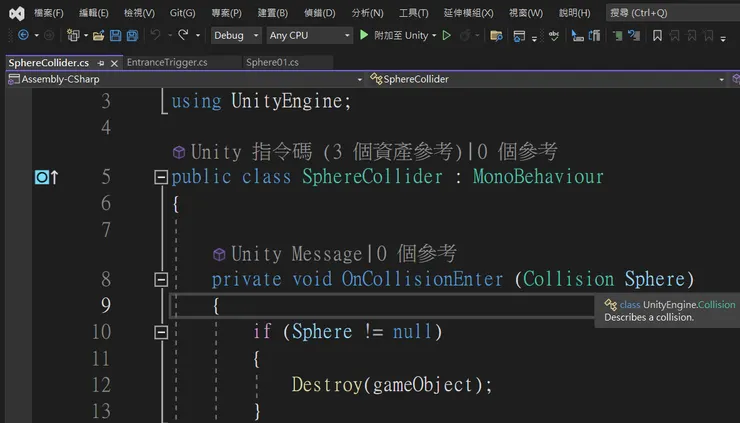Viewport: 740px width, 423px height.
Task: Focus the 搜尋 (Ctrl+Q) search box
Action: tap(673, 13)
